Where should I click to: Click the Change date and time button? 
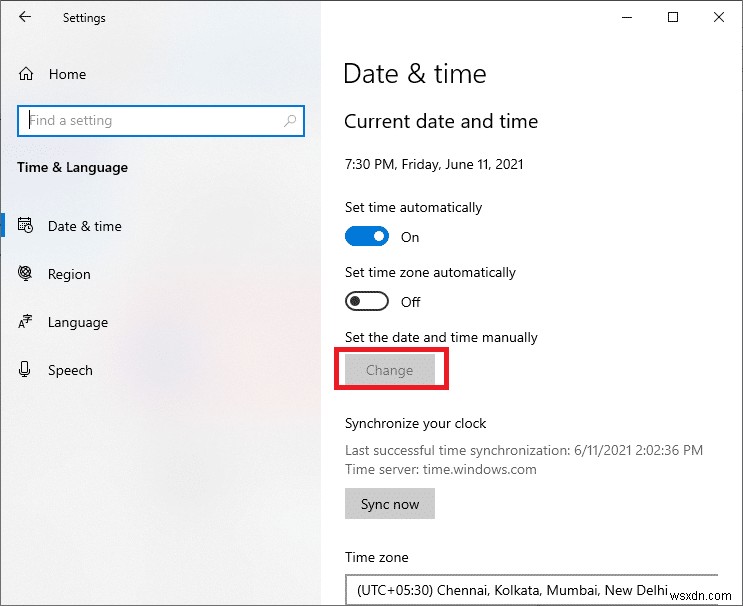click(390, 370)
